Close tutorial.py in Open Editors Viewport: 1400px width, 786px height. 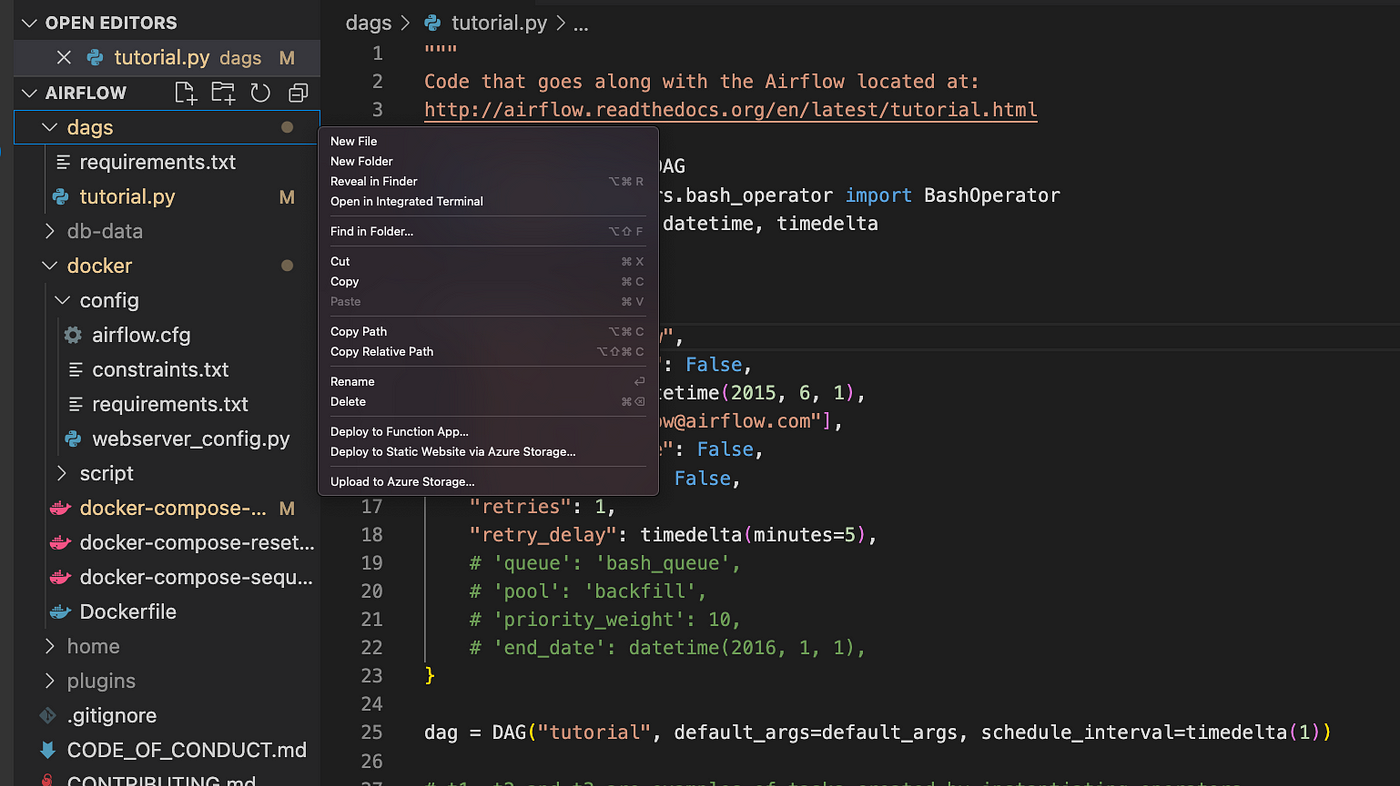coord(64,58)
